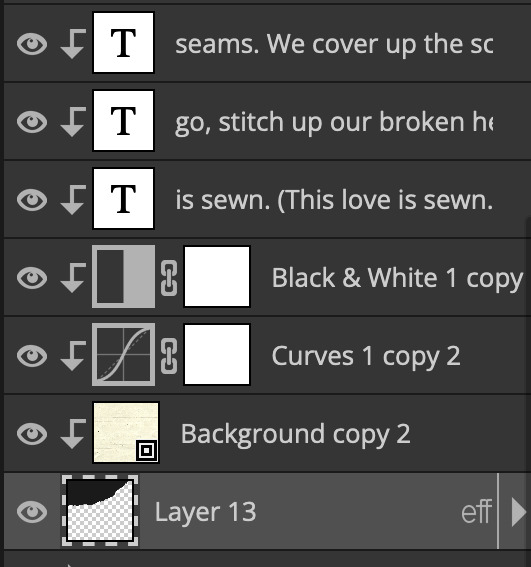Click the text icon of the 'go, stitch up' layer
The height and width of the screenshot is (567, 531).
click(123, 120)
